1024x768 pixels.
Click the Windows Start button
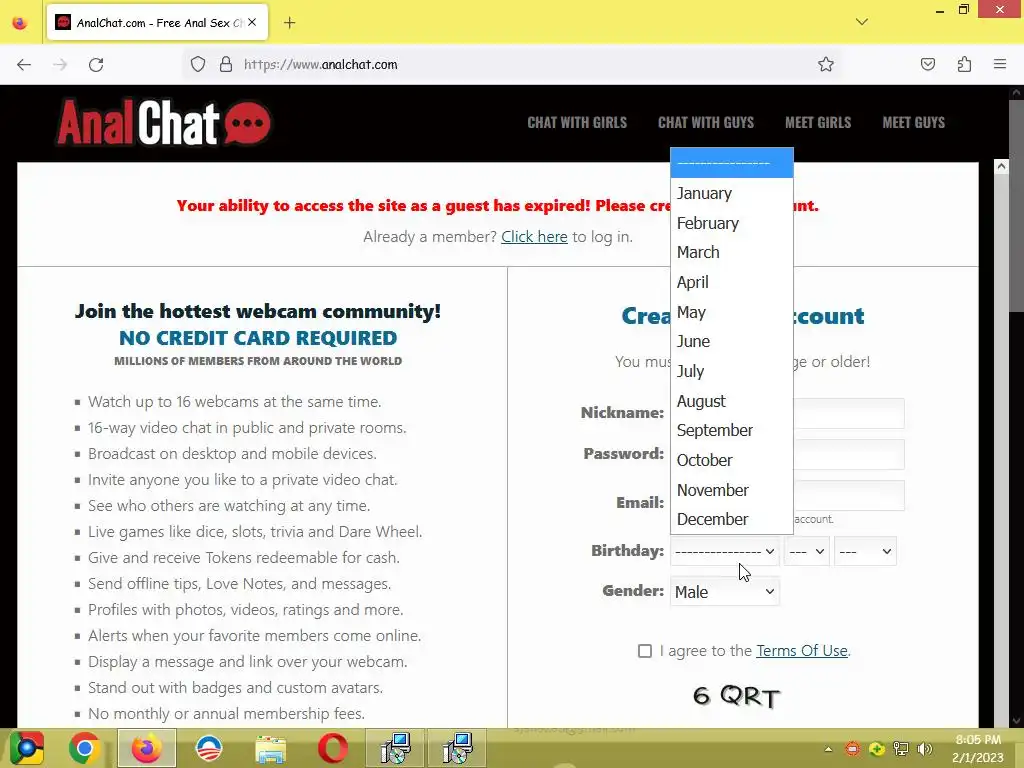tap(26, 748)
